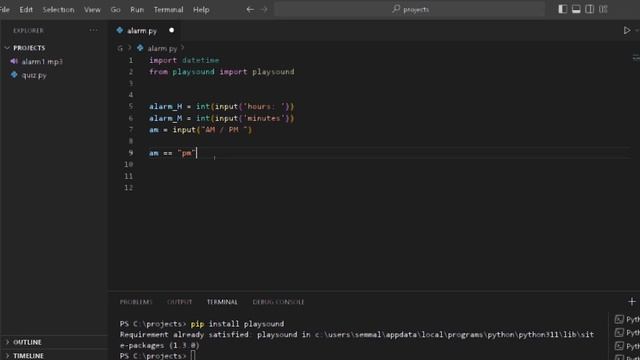Toggle the secondary side bar layout icon
The width and height of the screenshot is (640, 360).
pyautogui.click(x=589, y=9)
